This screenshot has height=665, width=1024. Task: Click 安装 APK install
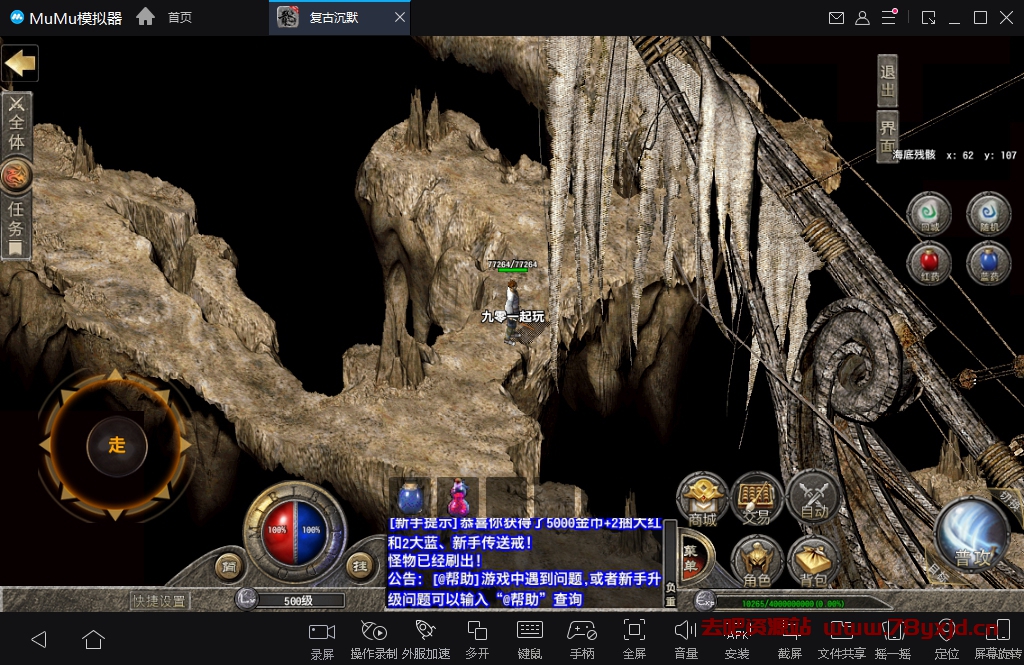click(737, 640)
